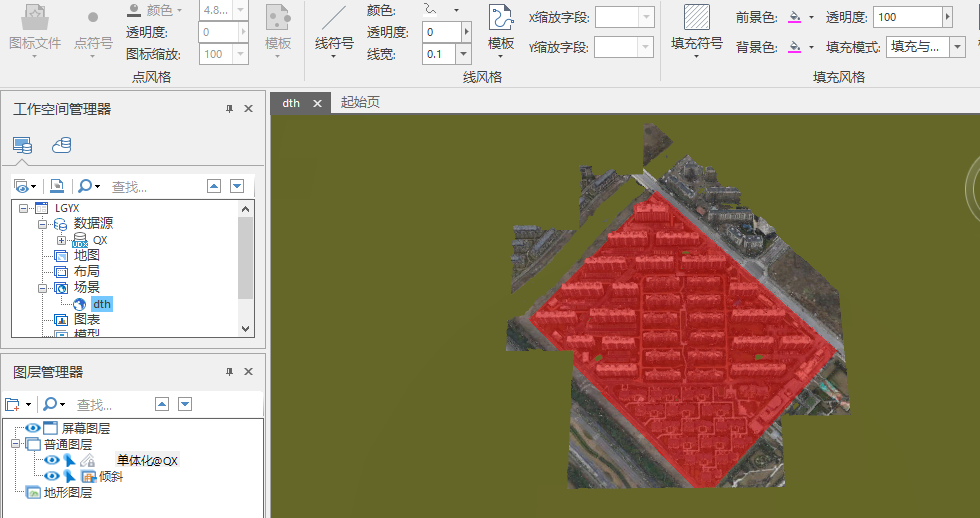Click the fill 透明度 100 field
Screen dimensions: 980x518
point(908,17)
